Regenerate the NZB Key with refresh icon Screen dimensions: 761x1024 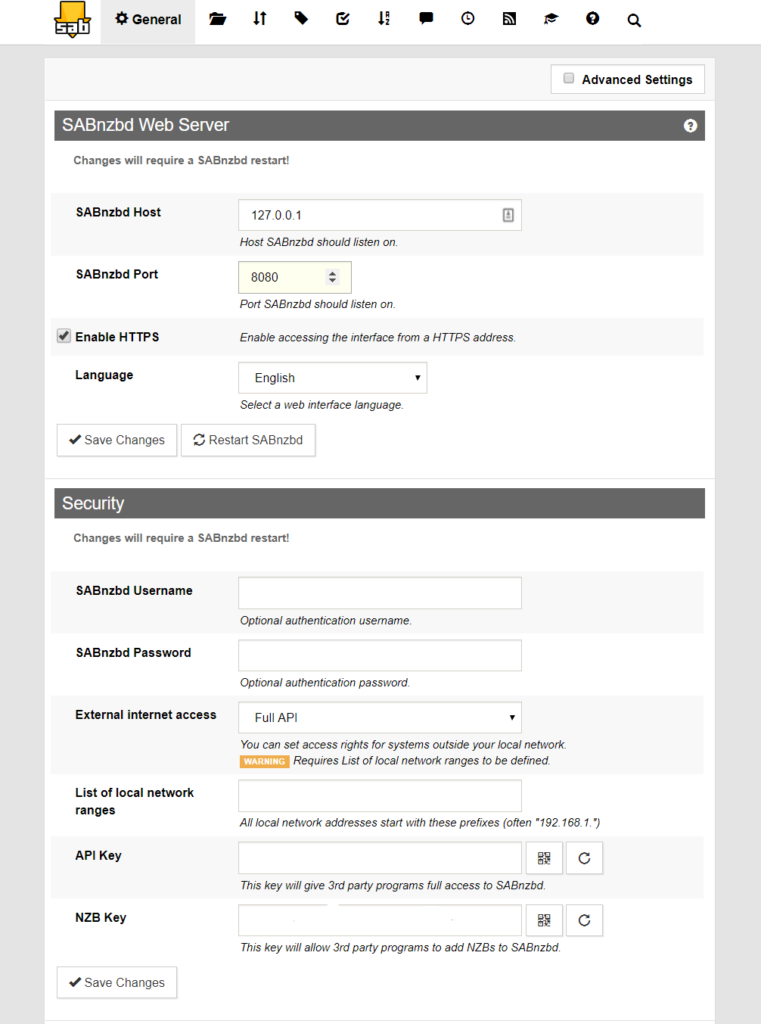click(x=584, y=920)
